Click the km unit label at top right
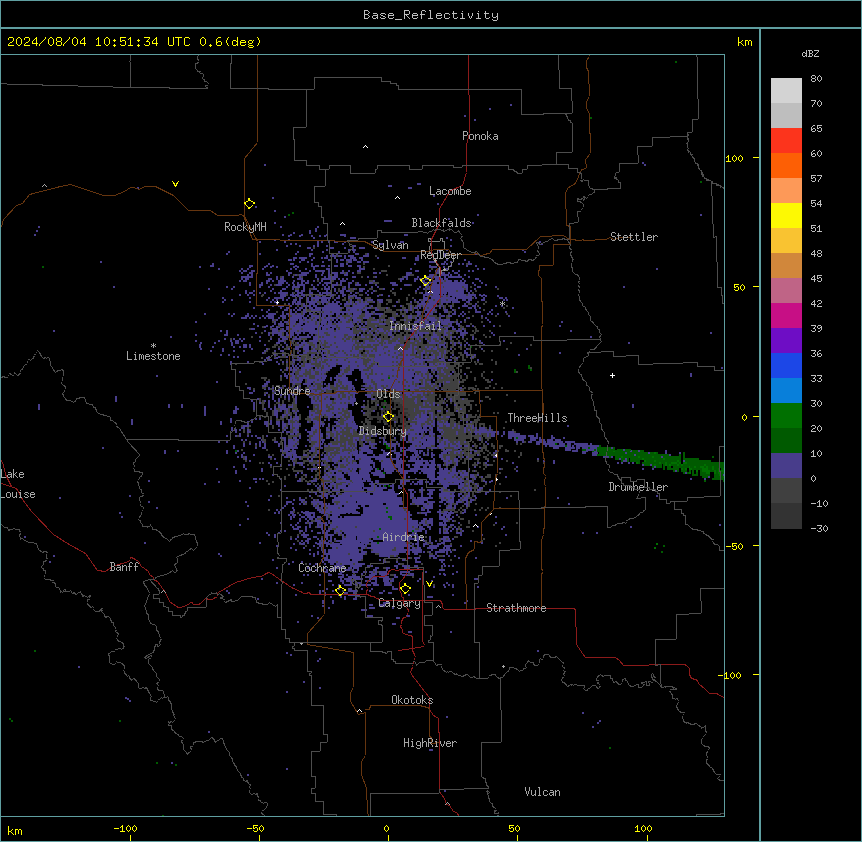Image resolution: width=862 pixels, height=842 pixels. [x=745, y=42]
